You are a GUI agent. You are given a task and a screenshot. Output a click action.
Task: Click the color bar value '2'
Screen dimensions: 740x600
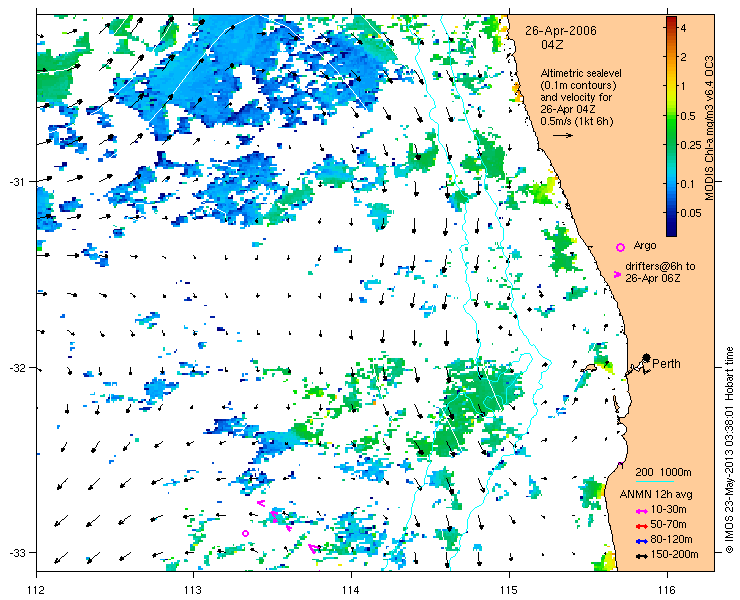point(683,57)
